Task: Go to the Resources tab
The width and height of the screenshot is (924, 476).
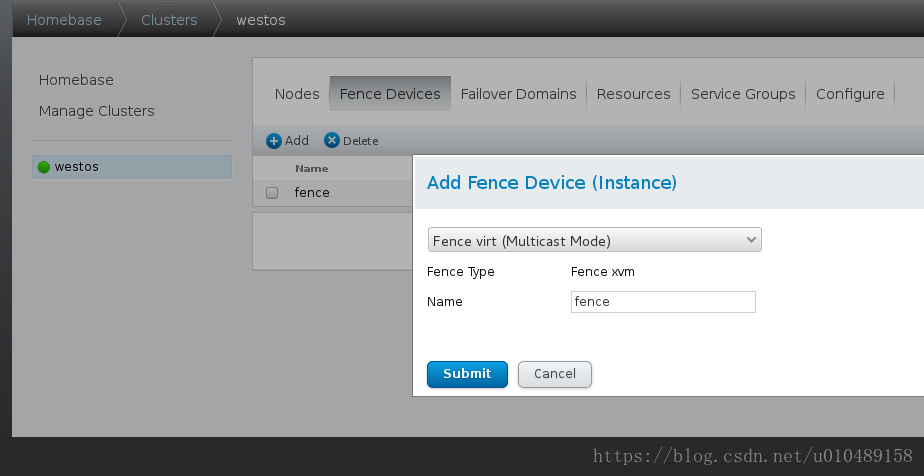Action: coord(633,94)
